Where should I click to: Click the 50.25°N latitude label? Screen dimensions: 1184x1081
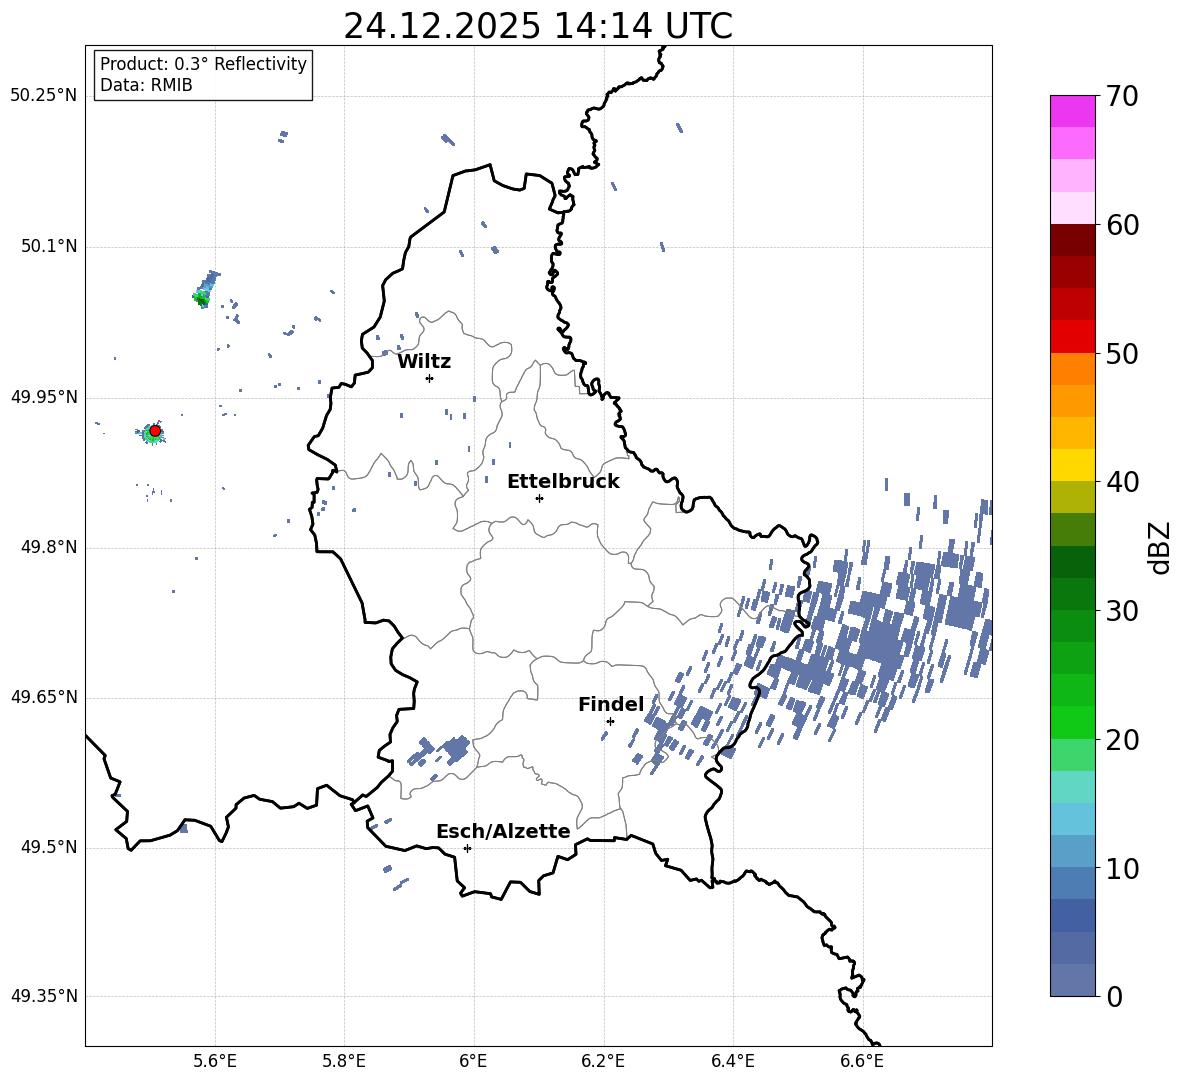[x=44, y=96]
